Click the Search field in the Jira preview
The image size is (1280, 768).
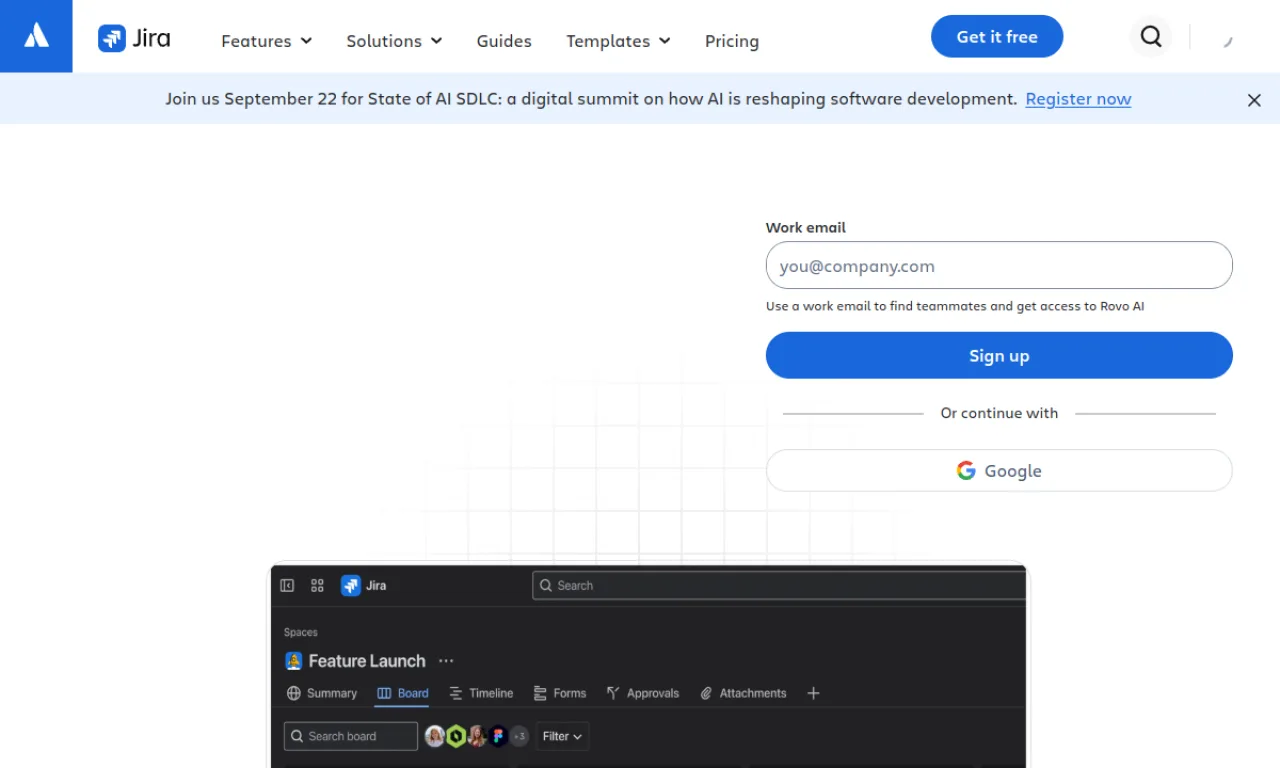tap(779, 585)
